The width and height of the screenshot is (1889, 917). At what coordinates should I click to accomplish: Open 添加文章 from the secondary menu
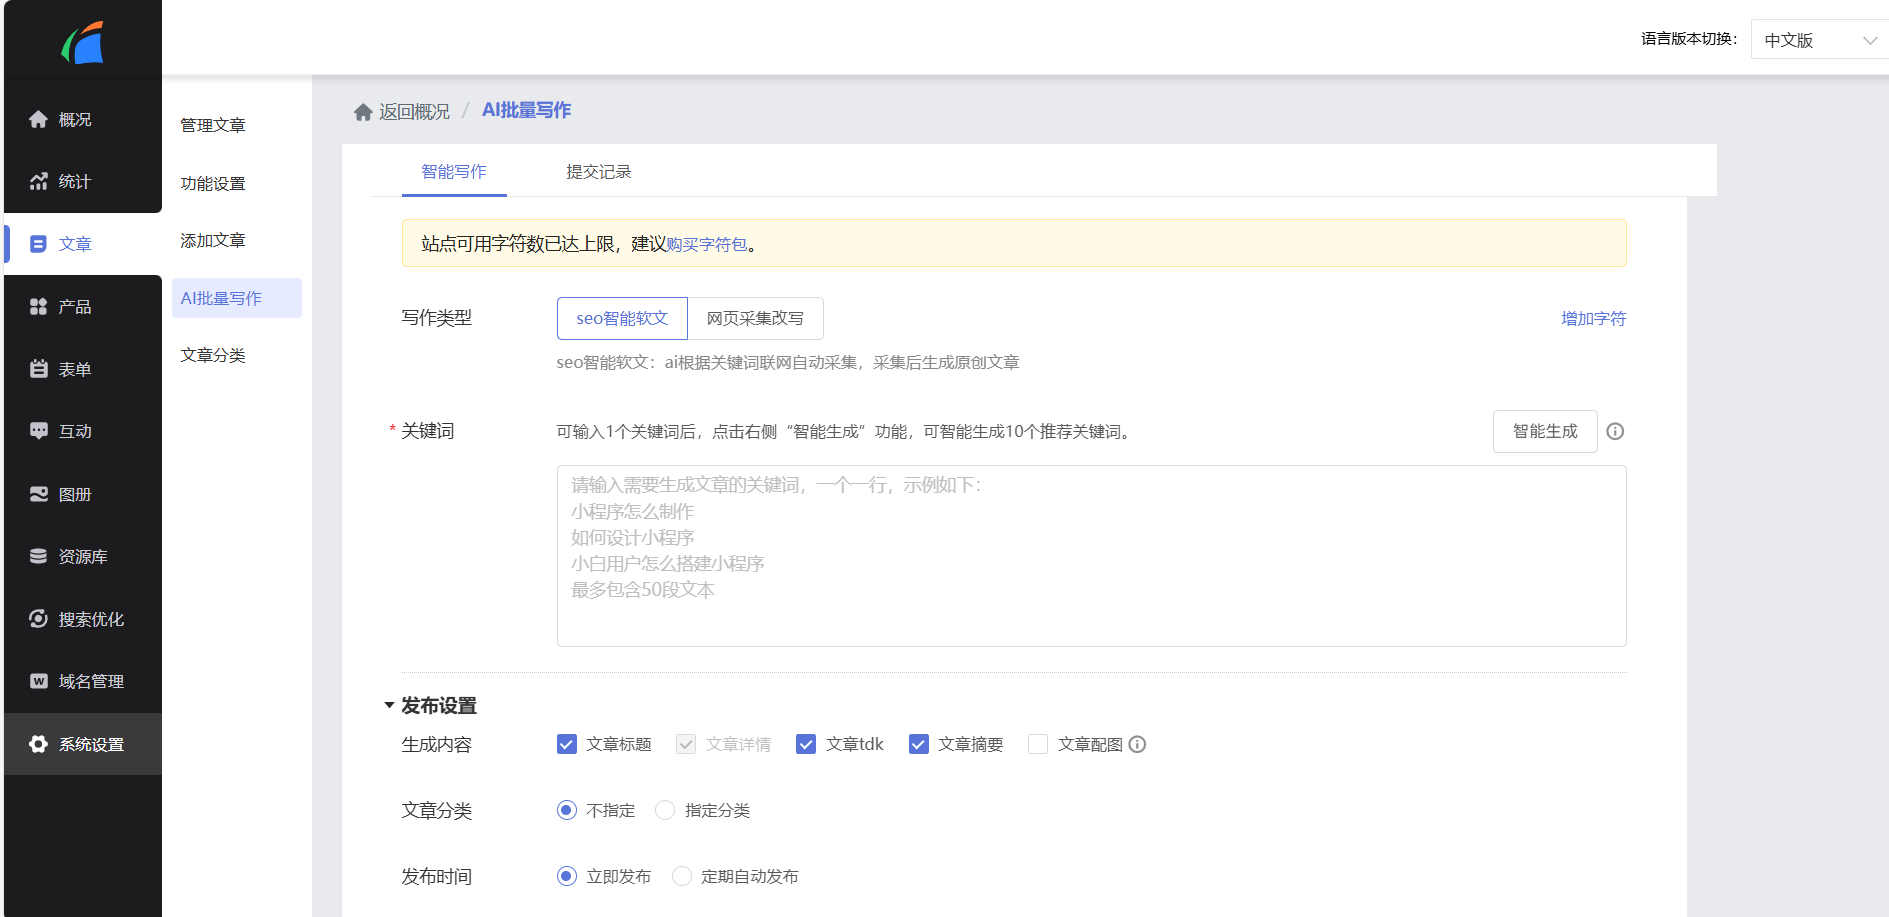pyautogui.click(x=211, y=240)
